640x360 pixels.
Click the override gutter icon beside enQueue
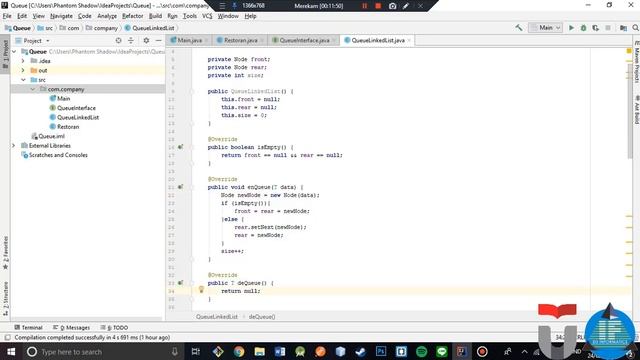pos(180,187)
